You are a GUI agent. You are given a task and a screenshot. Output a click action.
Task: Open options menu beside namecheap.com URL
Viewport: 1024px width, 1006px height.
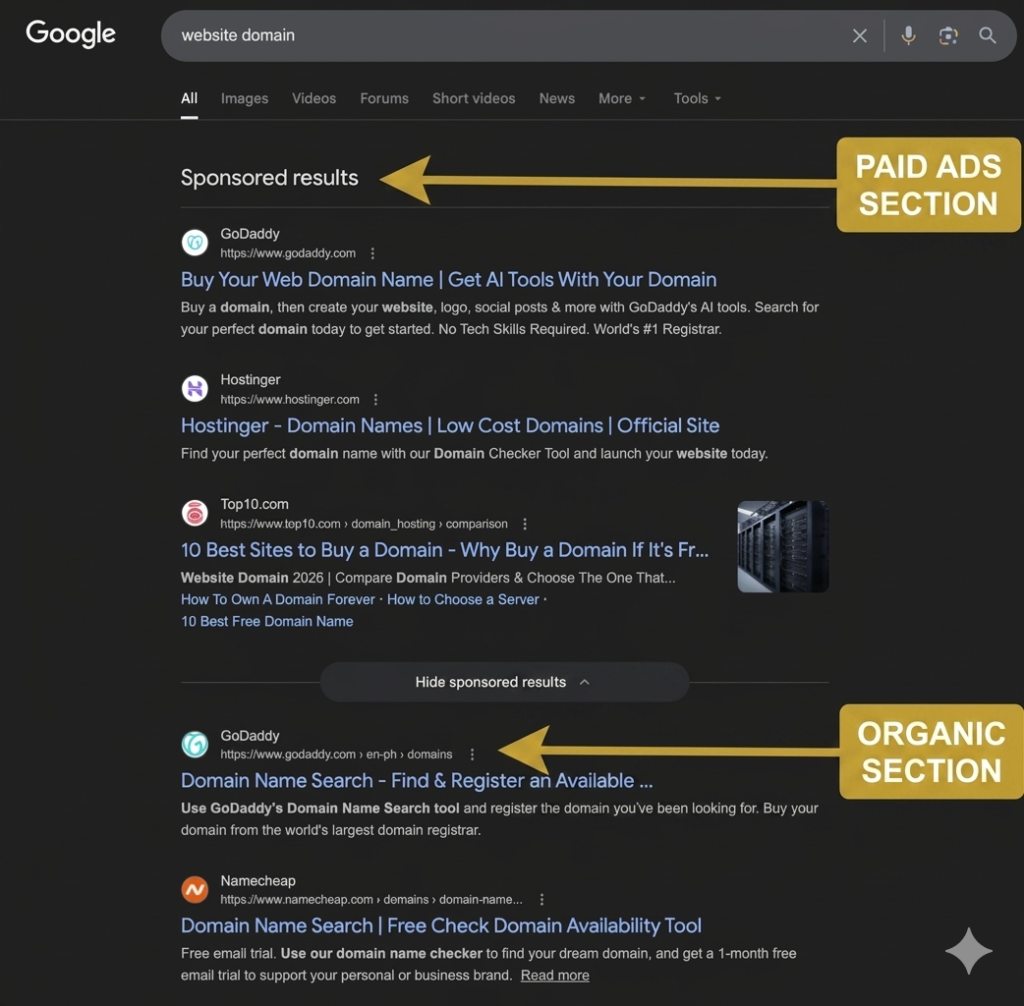541,900
